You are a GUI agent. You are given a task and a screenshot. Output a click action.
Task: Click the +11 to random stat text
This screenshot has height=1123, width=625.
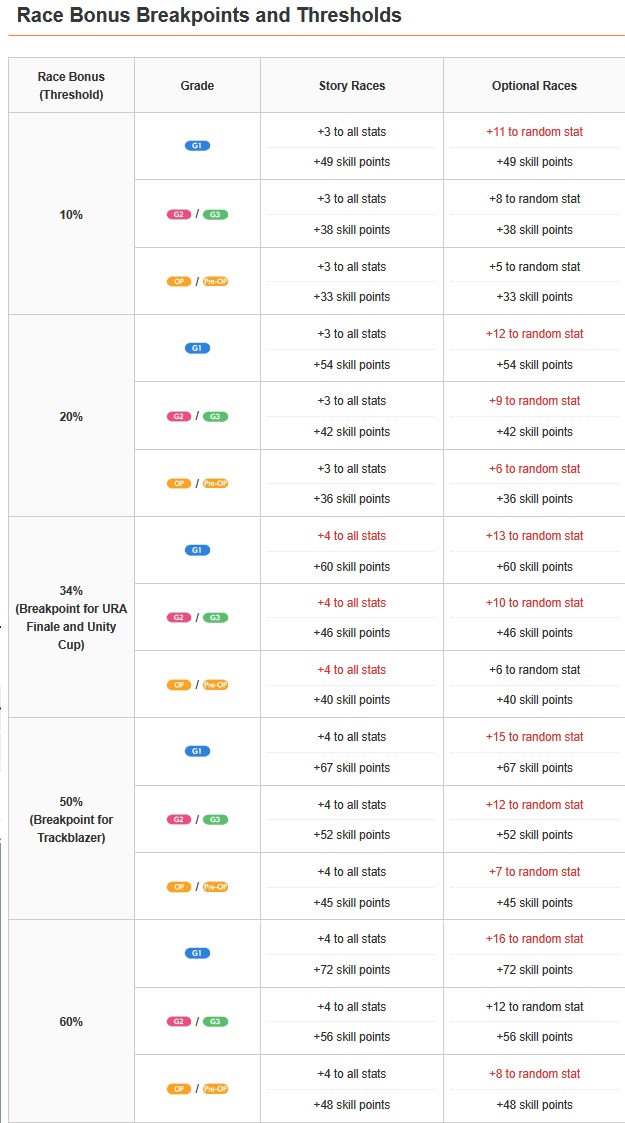click(534, 132)
